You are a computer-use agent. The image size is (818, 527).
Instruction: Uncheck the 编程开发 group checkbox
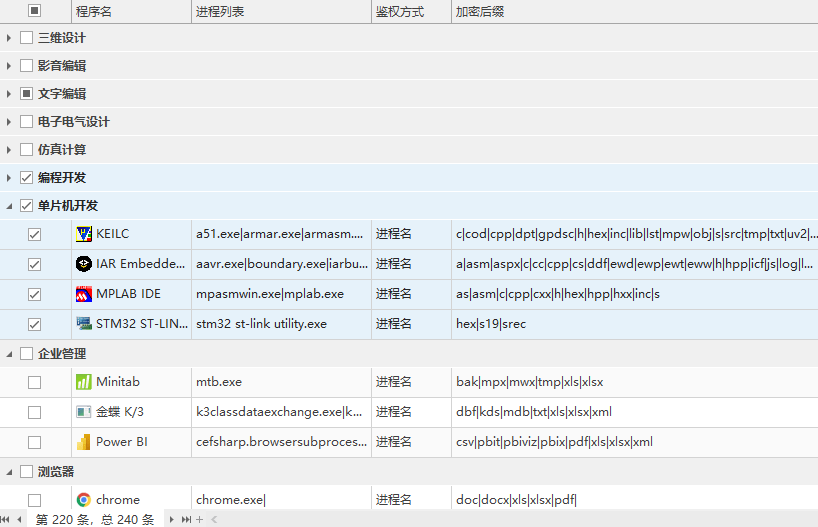tap(26, 177)
